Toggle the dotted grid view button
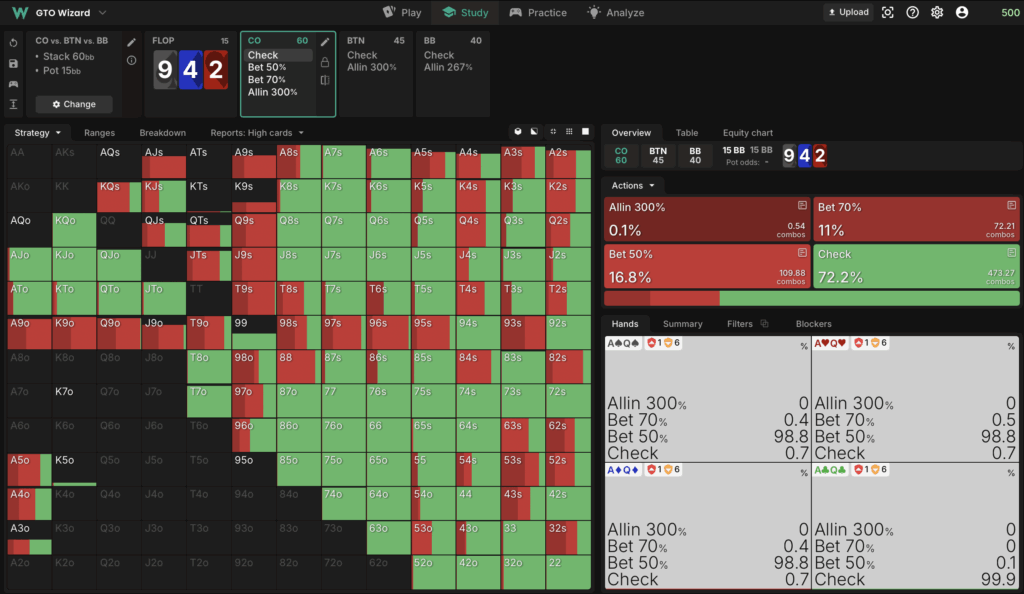The width and height of the screenshot is (1024, 594). click(569, 132)
